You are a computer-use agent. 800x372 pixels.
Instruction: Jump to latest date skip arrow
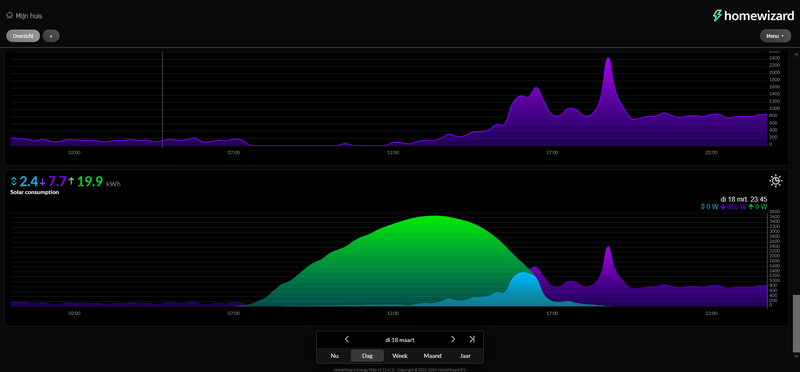472,339
